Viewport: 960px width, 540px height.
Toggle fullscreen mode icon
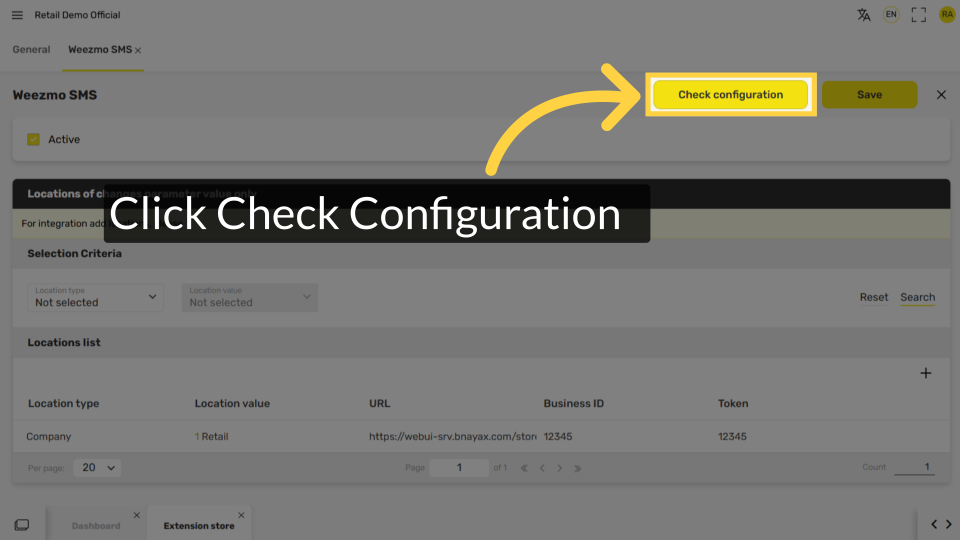pos(918,15)
